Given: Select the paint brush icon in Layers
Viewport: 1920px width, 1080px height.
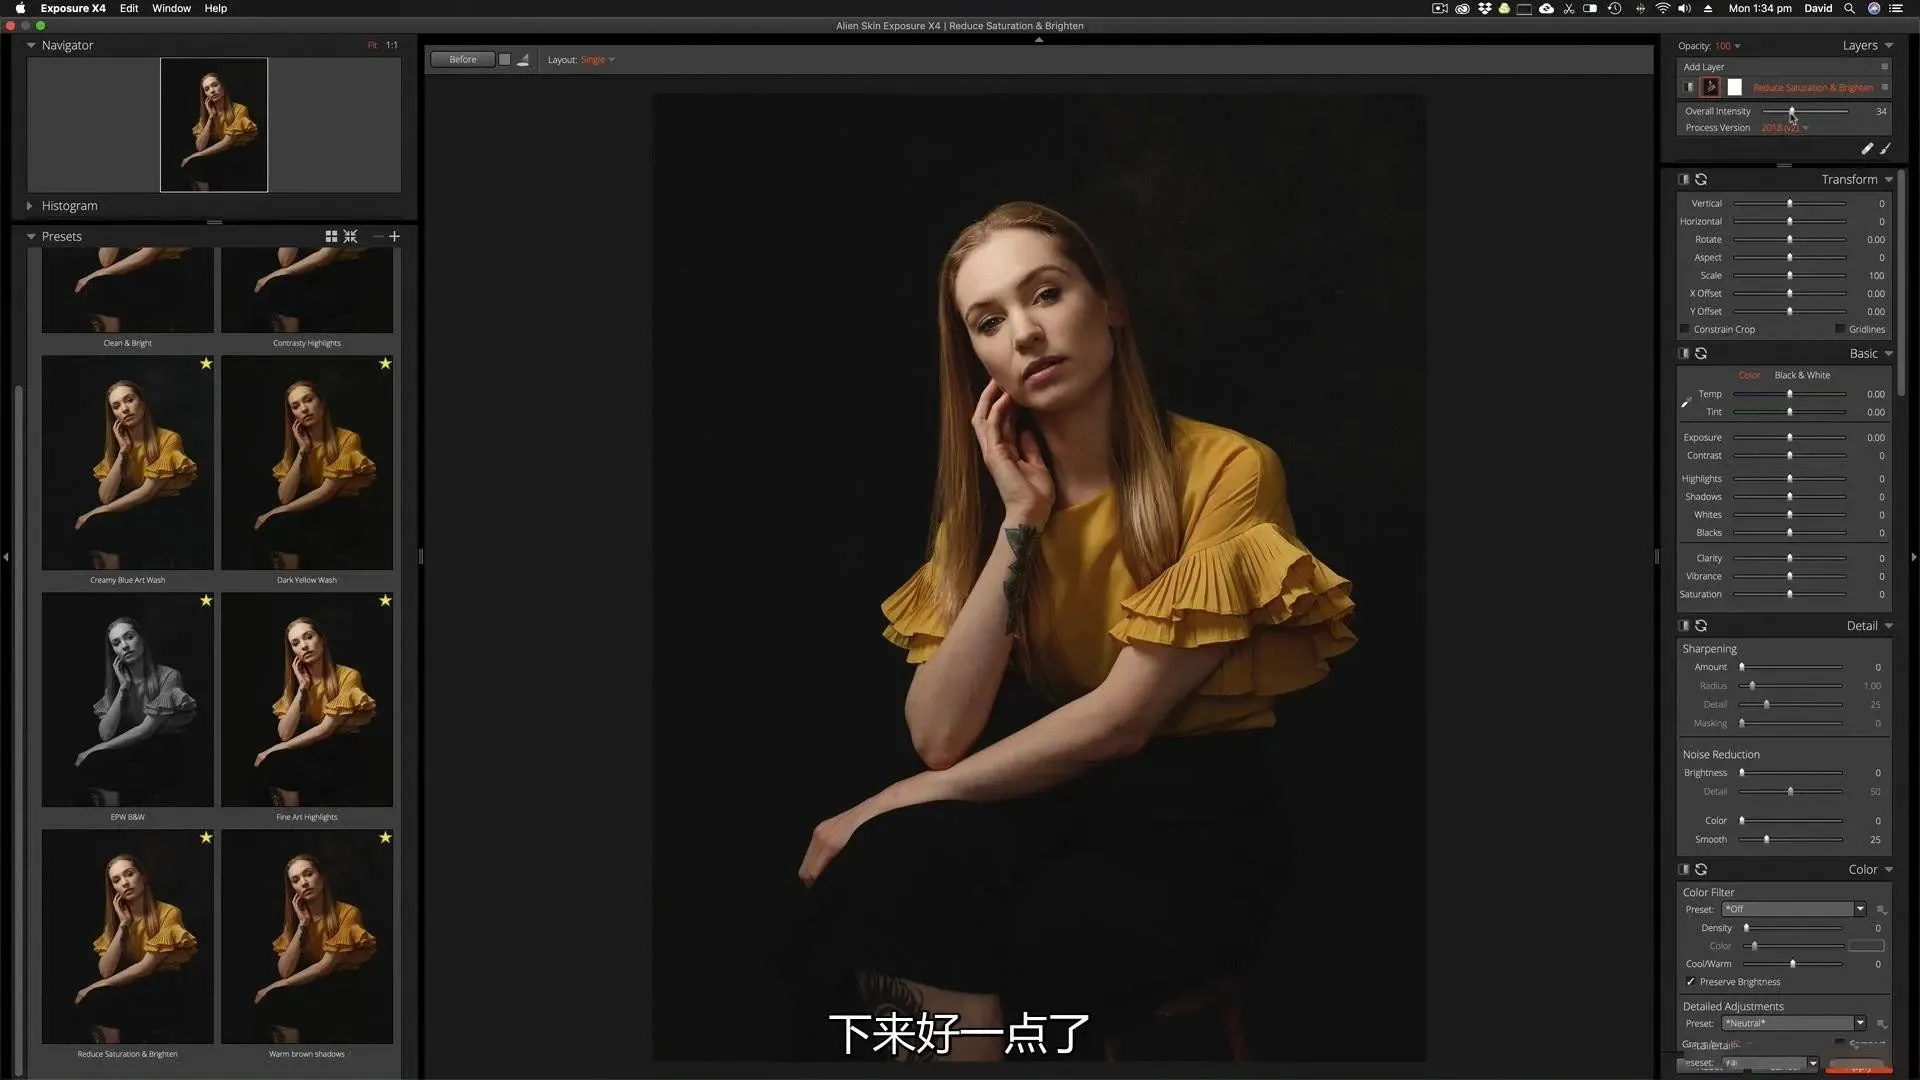Looking at the screenshot, I should tap(1885, 148).
